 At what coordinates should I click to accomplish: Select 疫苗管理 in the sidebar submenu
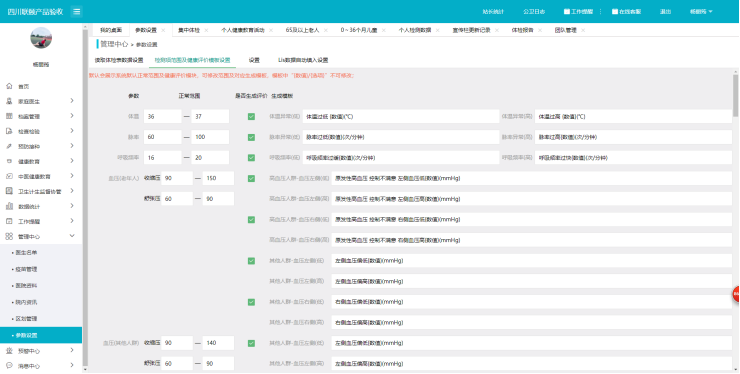point(26,269)
